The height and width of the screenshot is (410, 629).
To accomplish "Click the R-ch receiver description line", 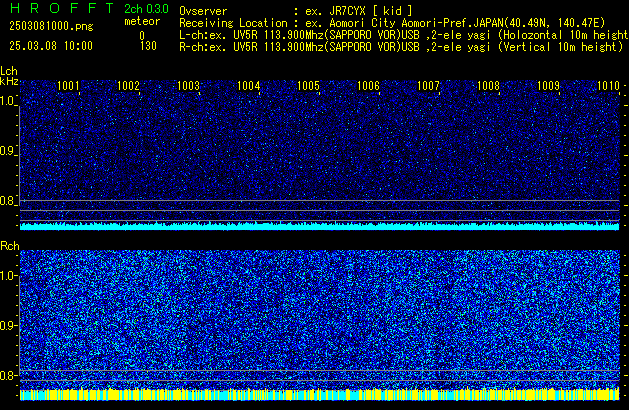I will (x=401, y=47).
